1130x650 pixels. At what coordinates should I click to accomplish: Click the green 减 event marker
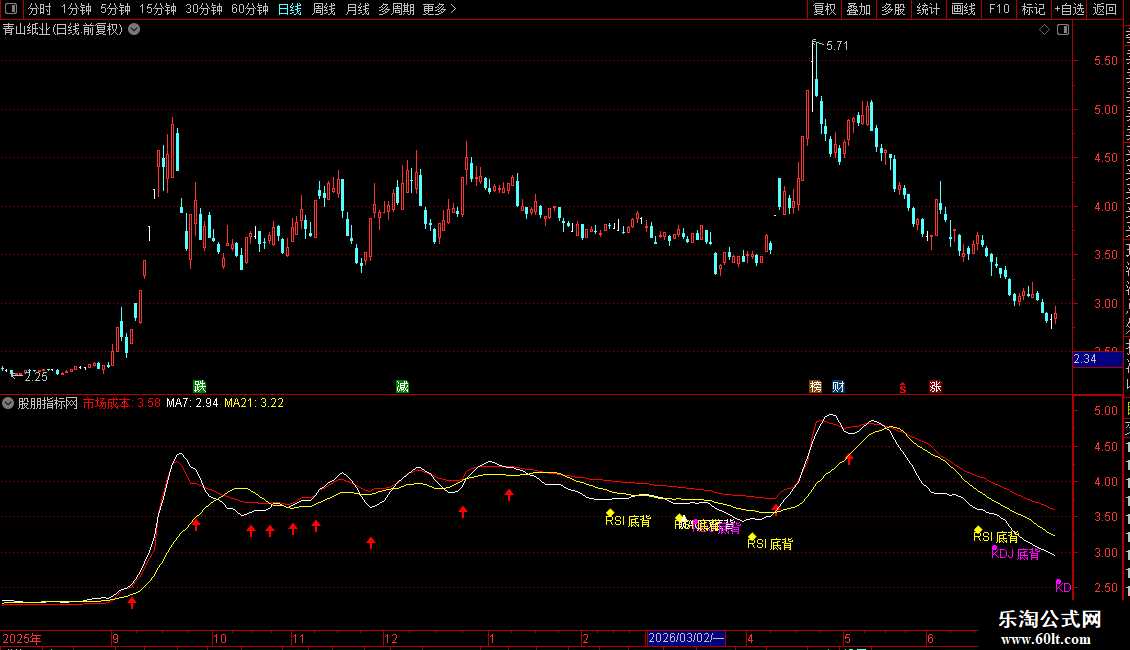(x=403, y=386)
